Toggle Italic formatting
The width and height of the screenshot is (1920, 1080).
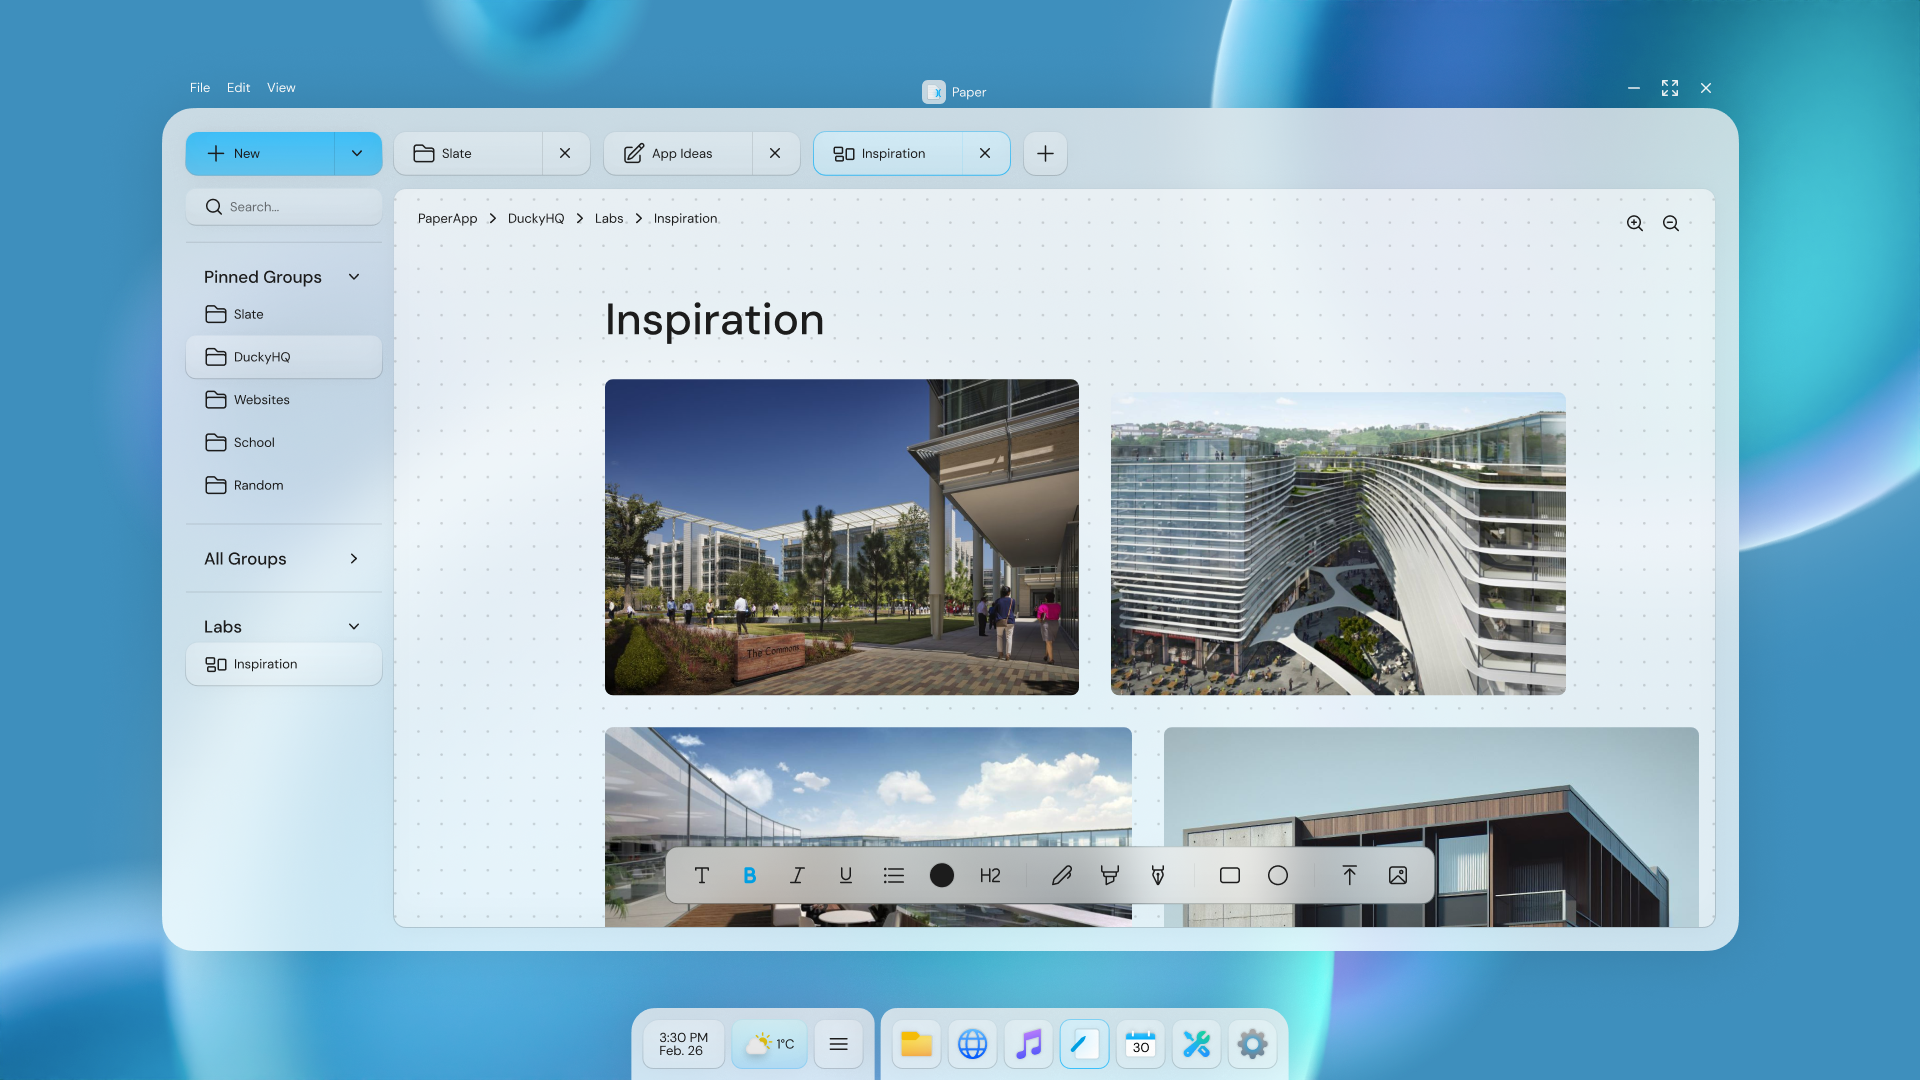[x=797, y=876]
